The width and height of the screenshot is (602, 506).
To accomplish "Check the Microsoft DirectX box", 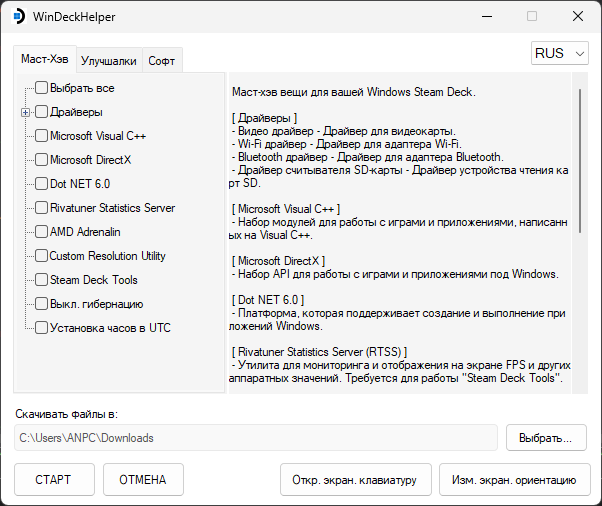I will click(41, 160).
